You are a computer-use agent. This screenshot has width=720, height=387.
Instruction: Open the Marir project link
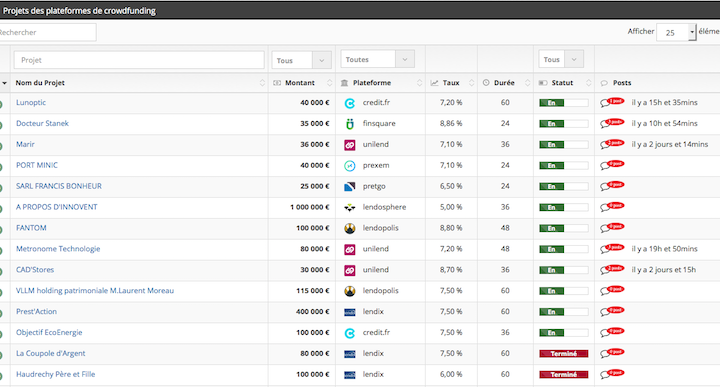[25, 144]
